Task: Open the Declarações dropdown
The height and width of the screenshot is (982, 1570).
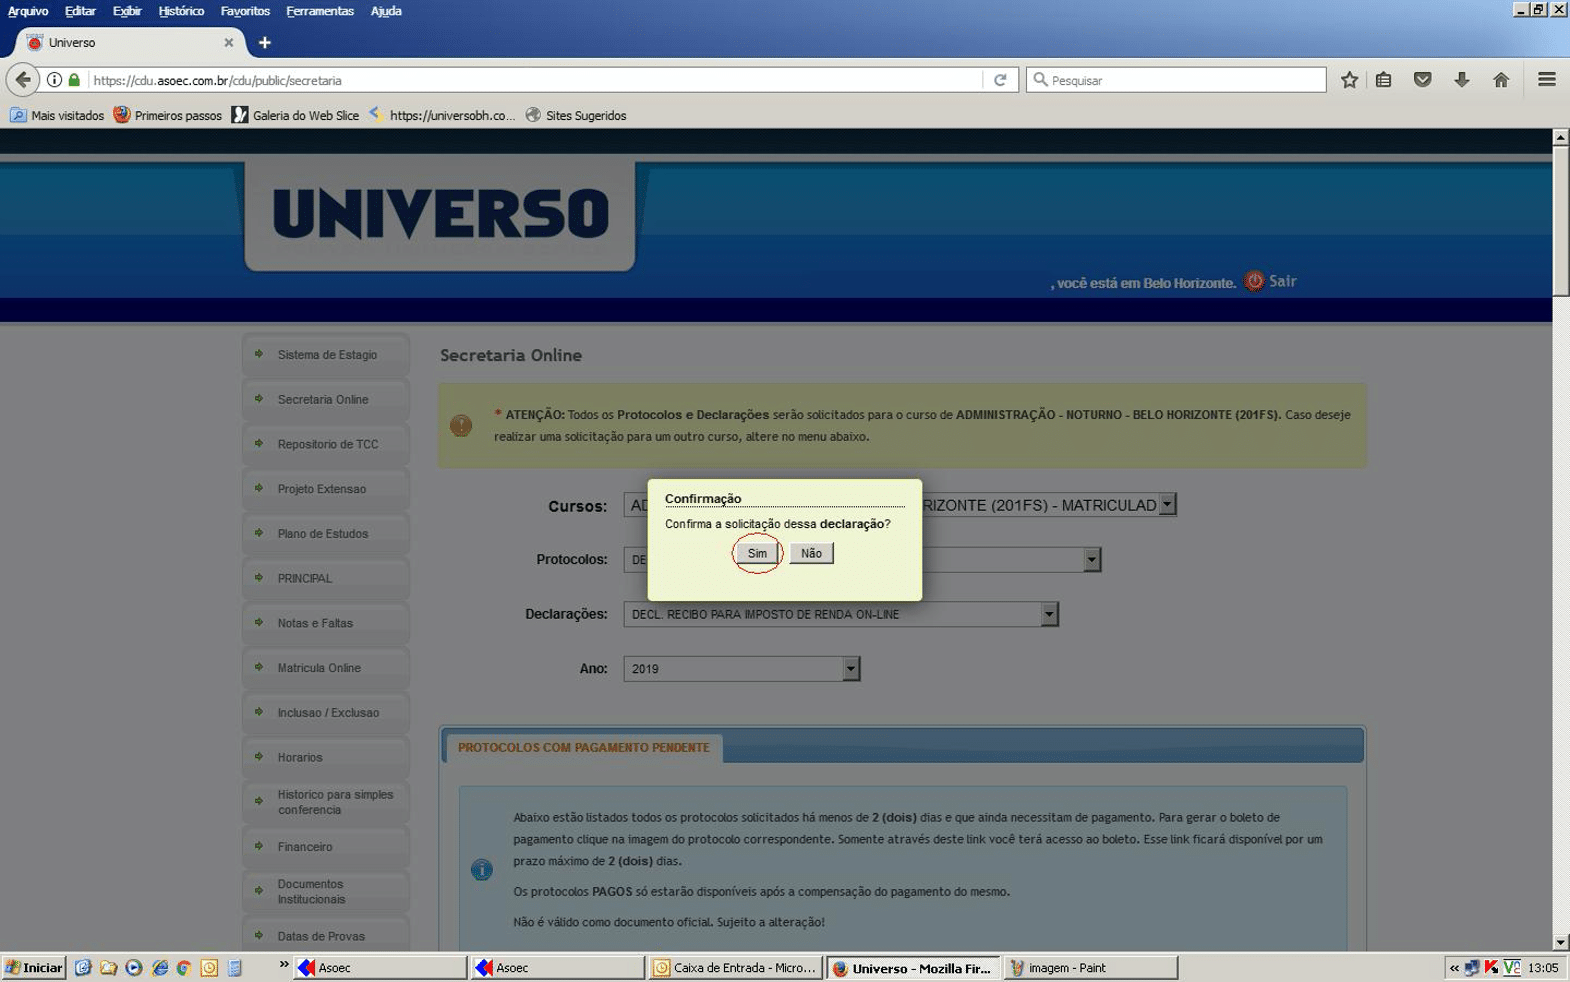Action: (x=841, y=614)
